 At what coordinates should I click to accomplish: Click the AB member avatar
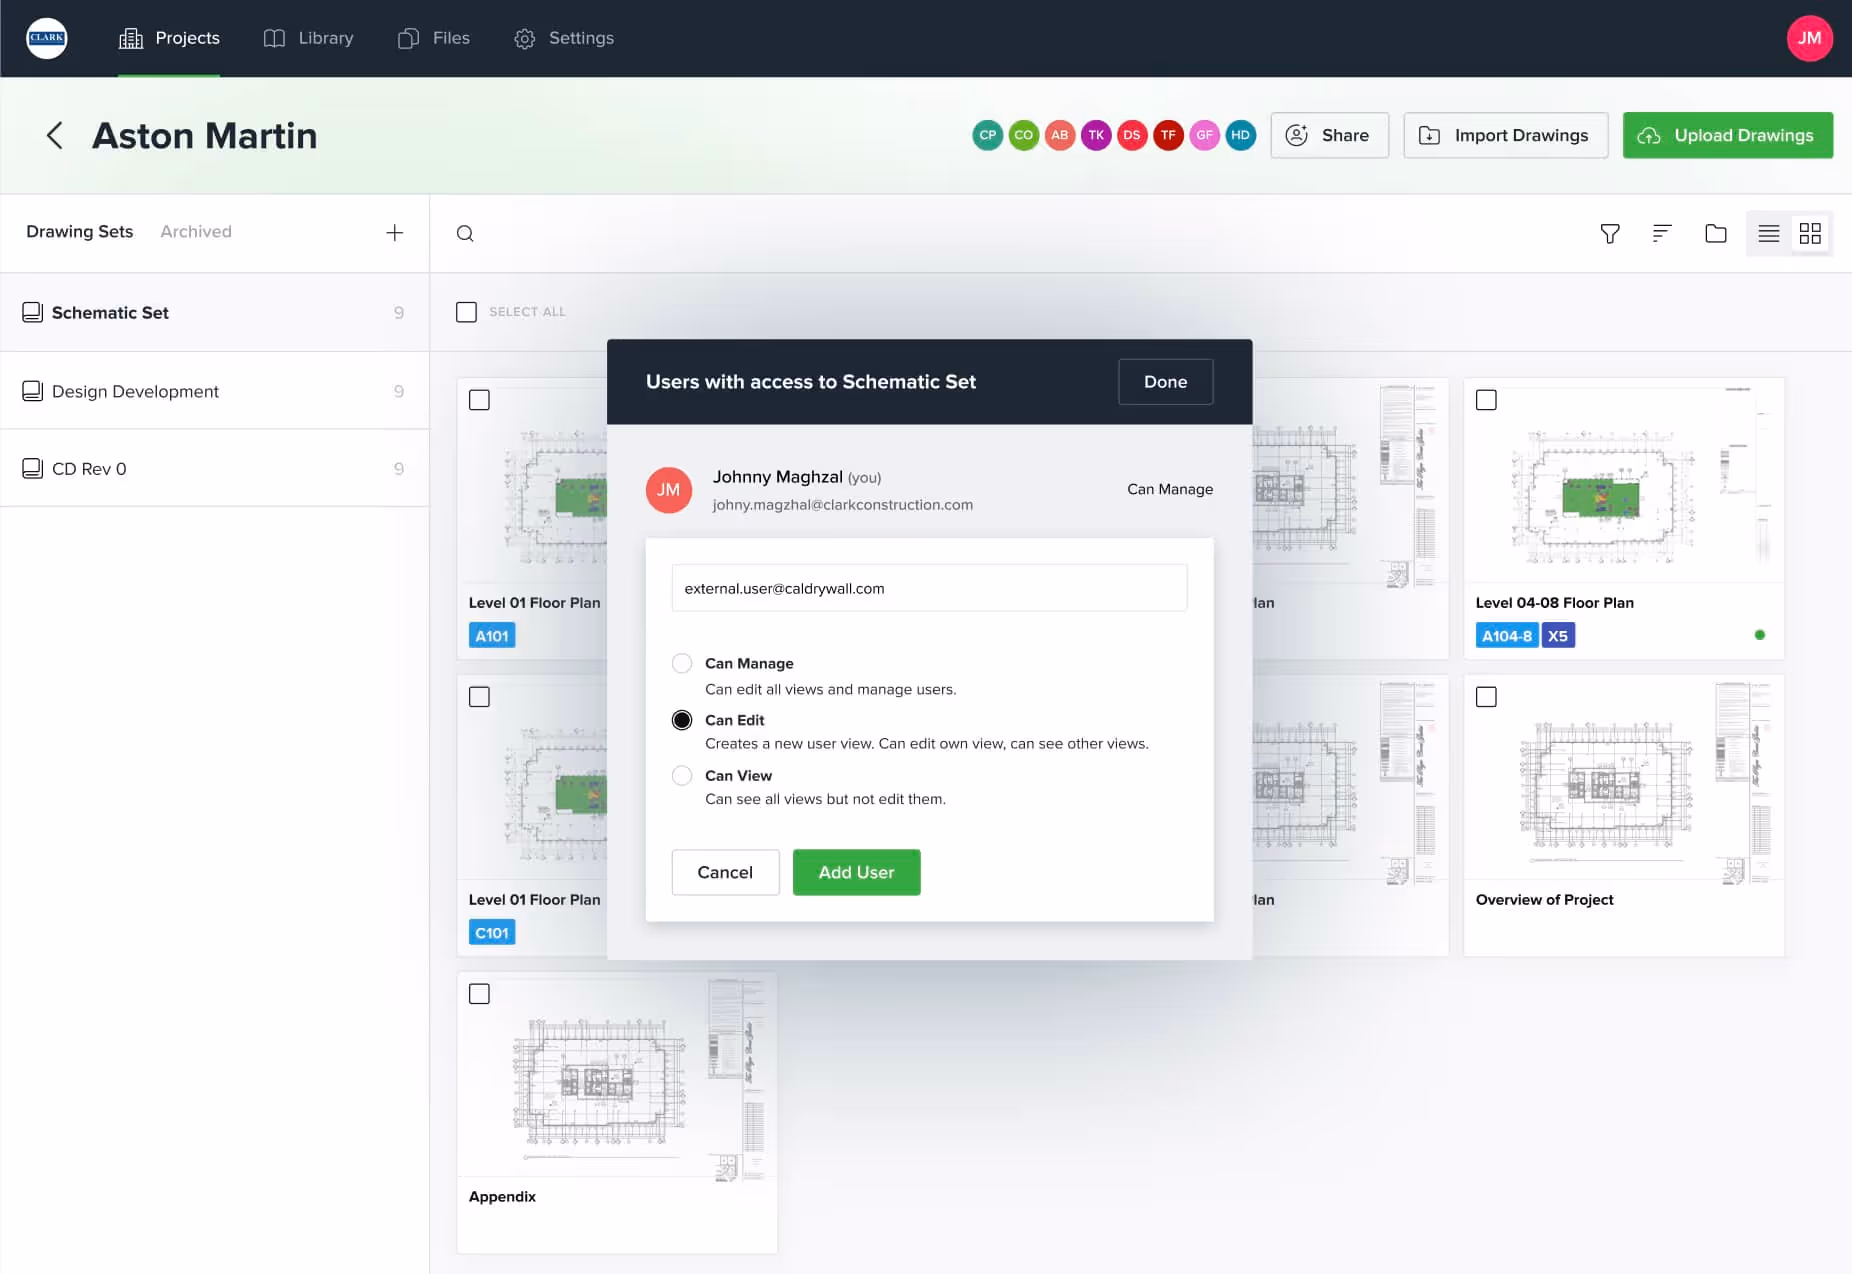coord(1059,135)
